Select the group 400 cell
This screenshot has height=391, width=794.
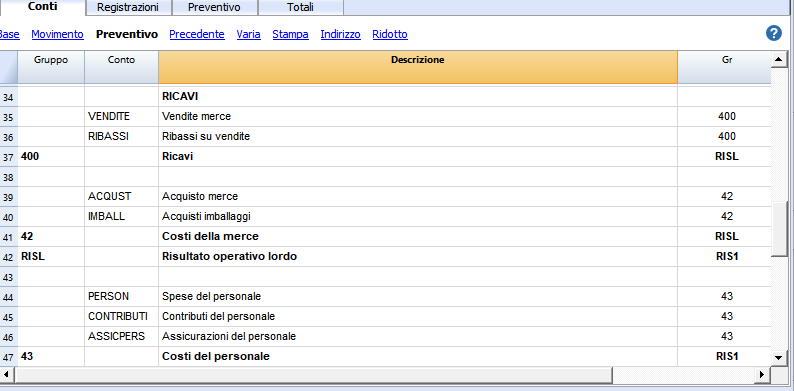[x=51, y=157]
